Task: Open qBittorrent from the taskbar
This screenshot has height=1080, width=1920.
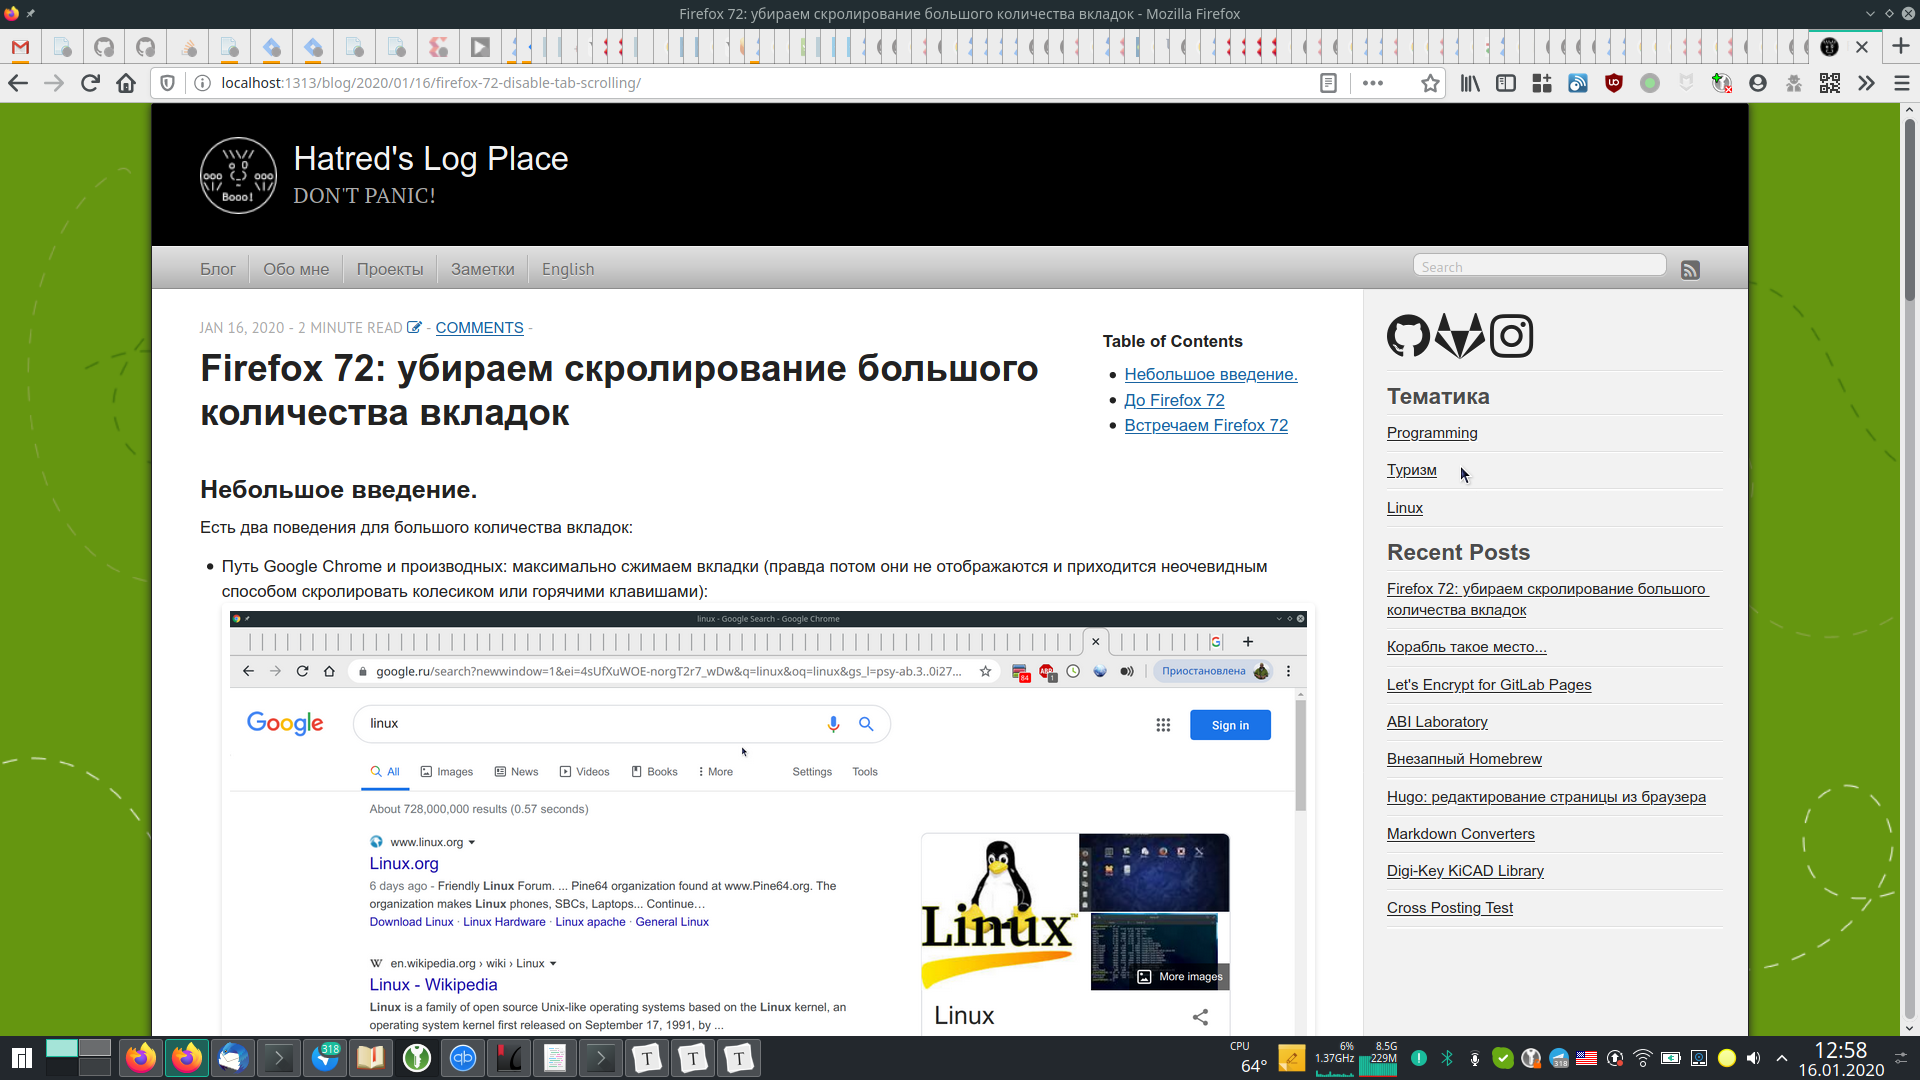Action: 463,1058
